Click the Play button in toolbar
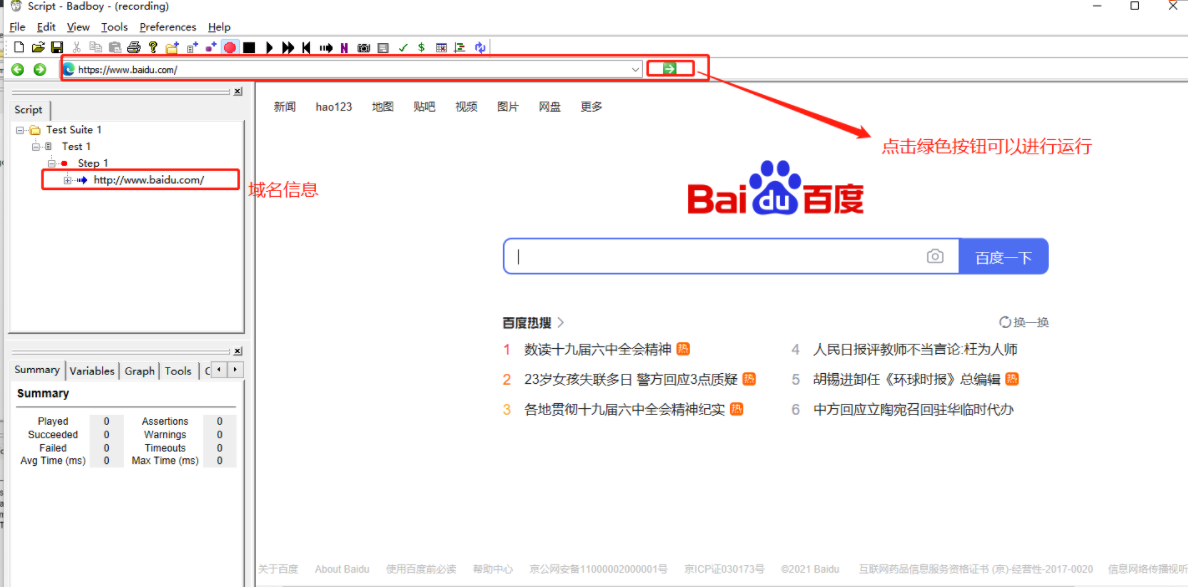The width and height of the screenshot is (1188, 587). pos(269,48)
